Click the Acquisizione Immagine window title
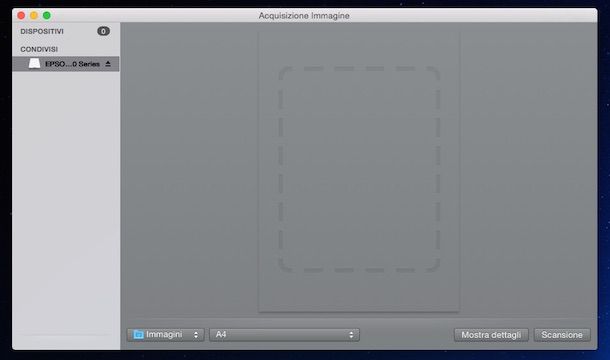Viewport: 610px width, 360px height. coord(304,16)
